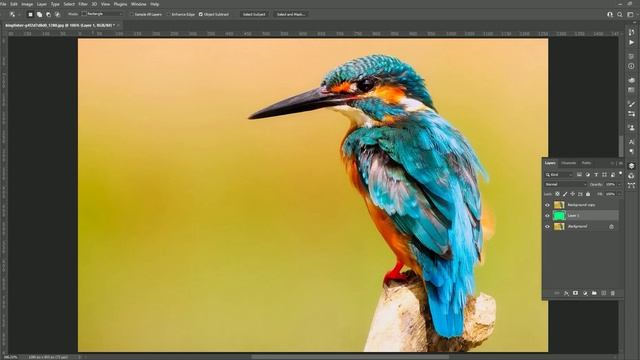Image resolution: width=640 pixels, height=360 pixels.
Task: Open the Layer menu
Action: (x=42, y=4)
